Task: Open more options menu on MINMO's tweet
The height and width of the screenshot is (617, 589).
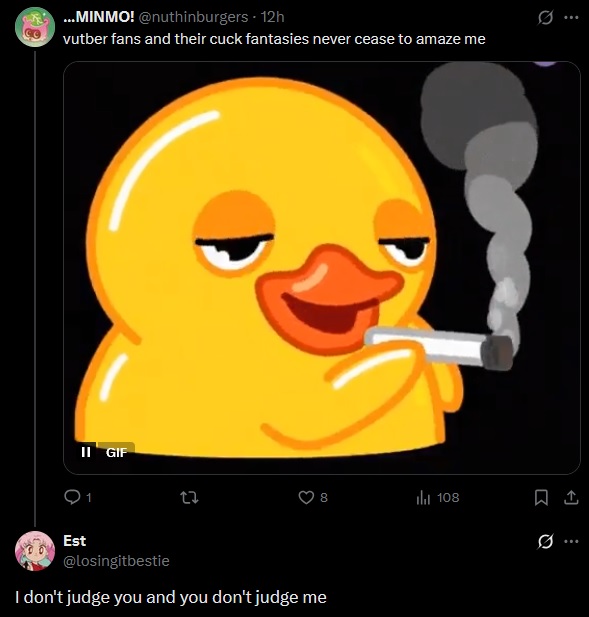Action: point(571,17)
